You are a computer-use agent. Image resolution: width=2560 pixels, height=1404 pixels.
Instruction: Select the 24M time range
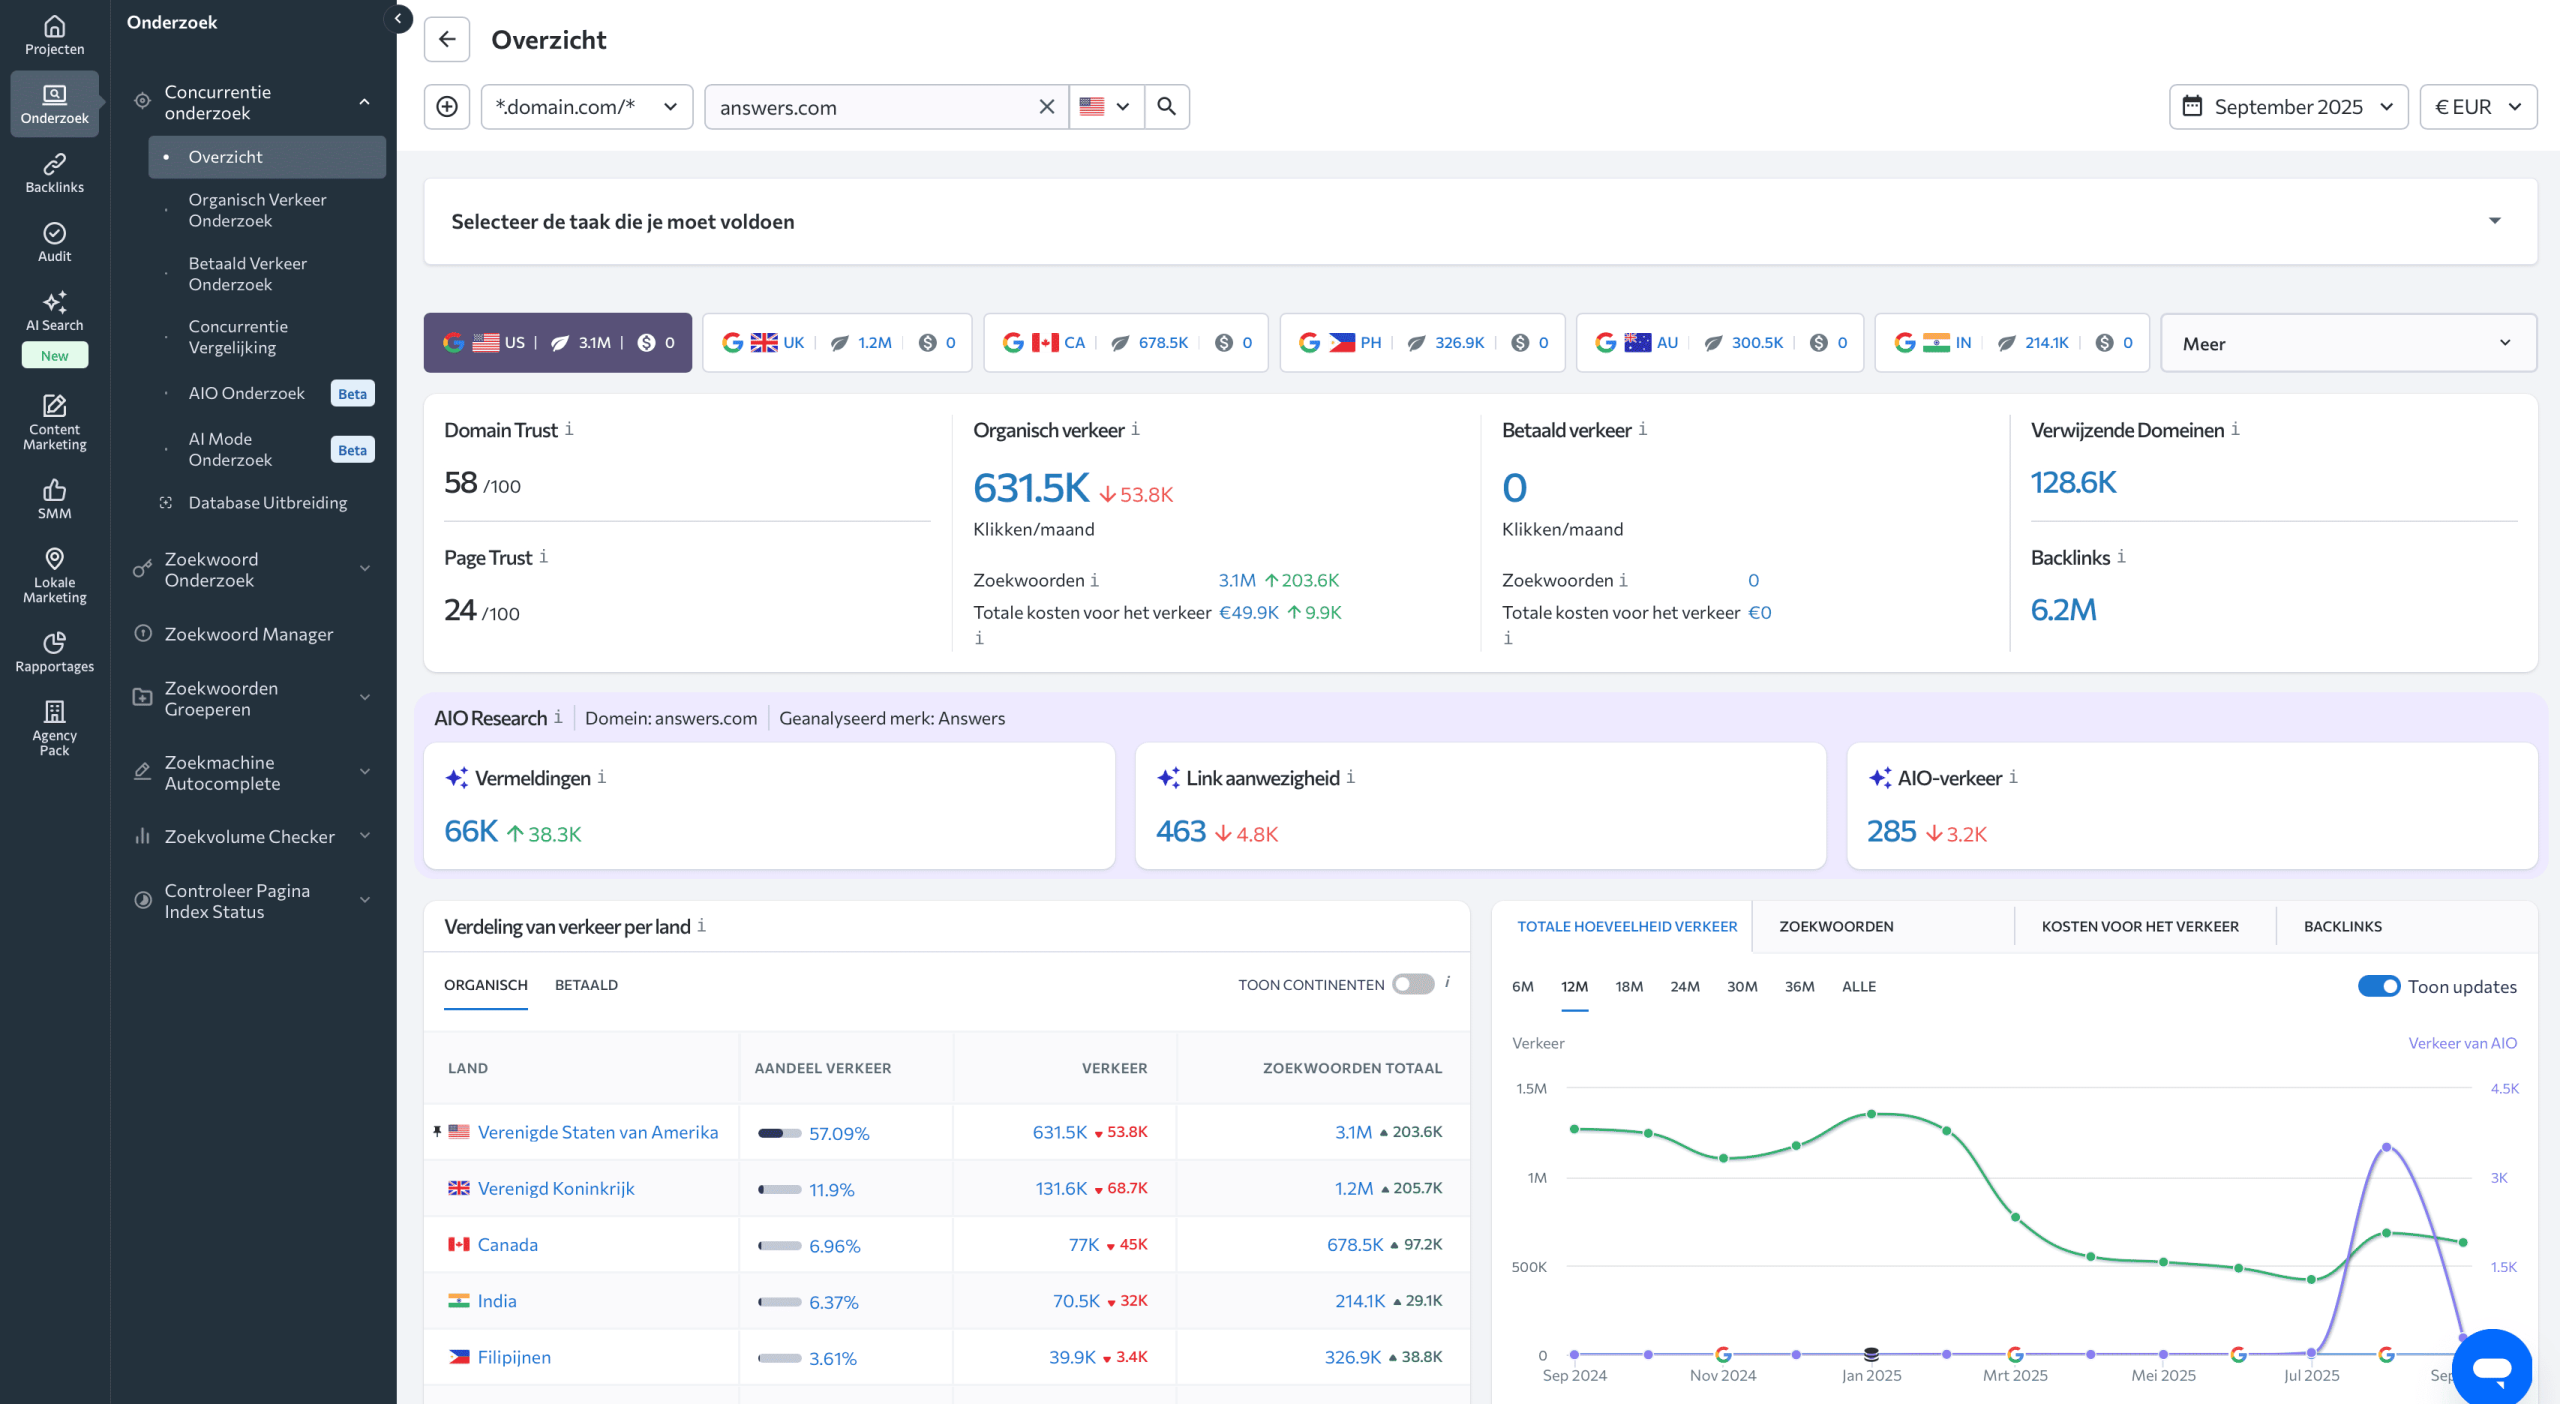(1684, 986)
